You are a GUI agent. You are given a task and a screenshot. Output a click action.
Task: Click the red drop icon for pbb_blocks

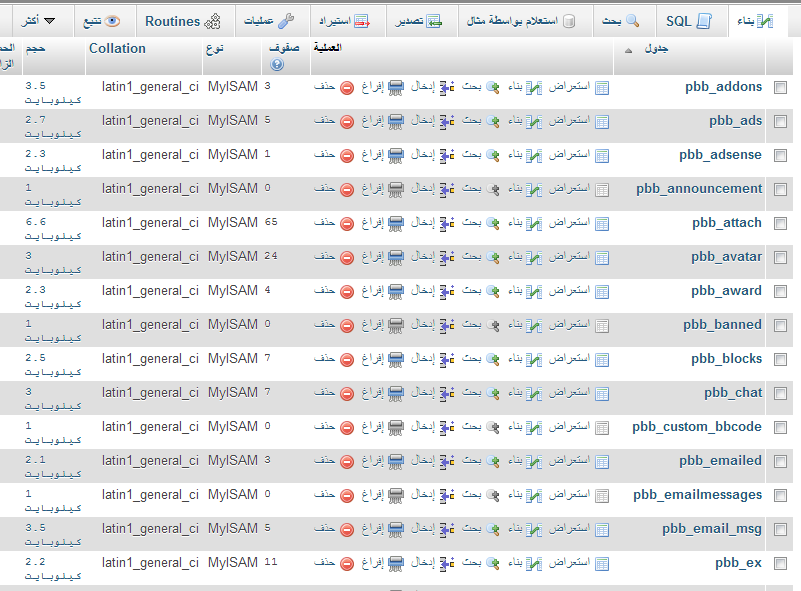pyautogui.click(x=347, y=360)
